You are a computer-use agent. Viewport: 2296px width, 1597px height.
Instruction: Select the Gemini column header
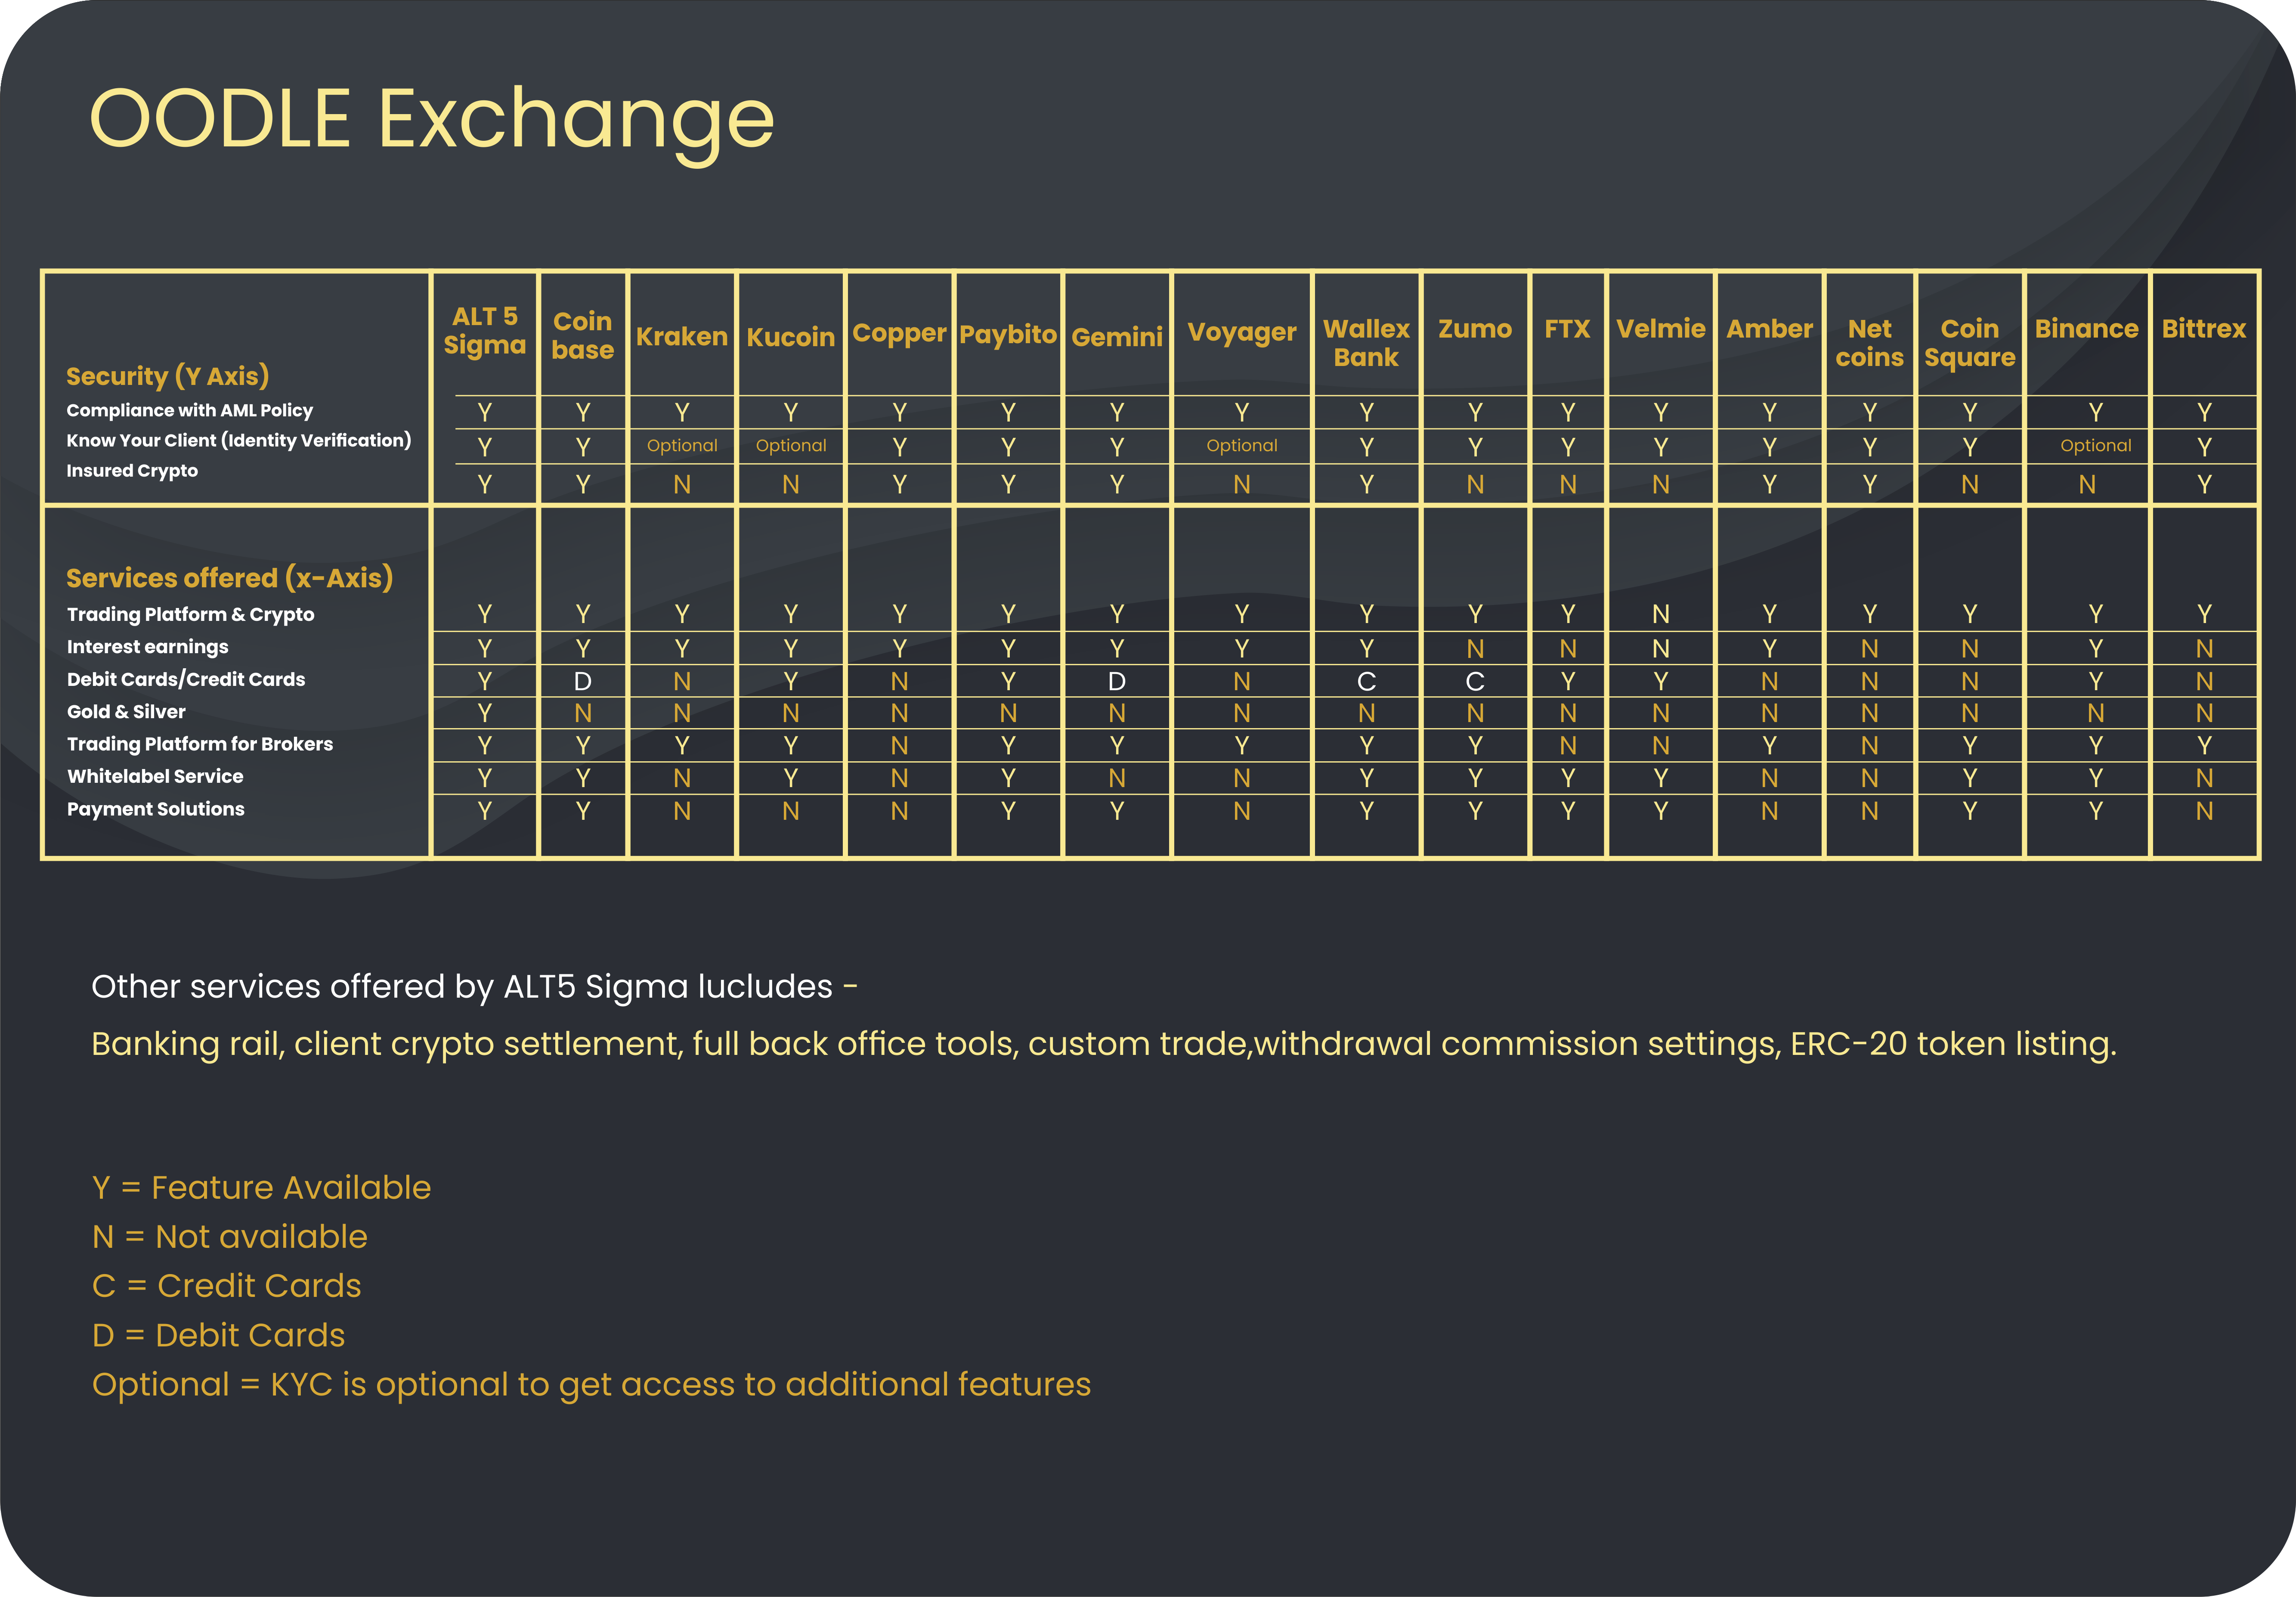coord(1117,337)
